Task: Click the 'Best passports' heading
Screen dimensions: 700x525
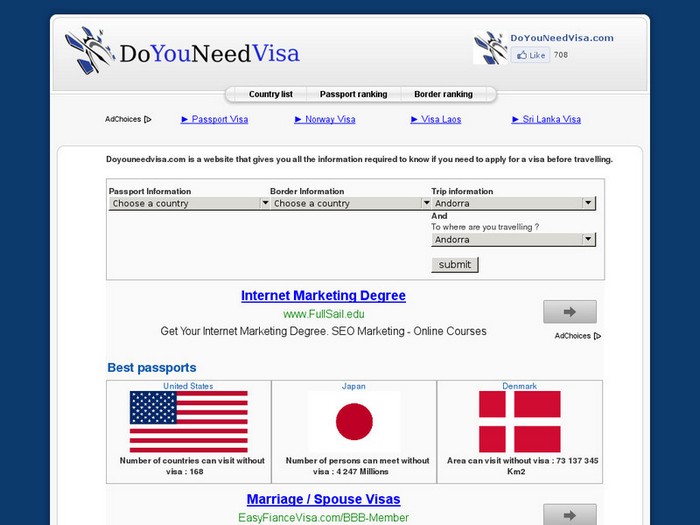Action: coord(152,367)
